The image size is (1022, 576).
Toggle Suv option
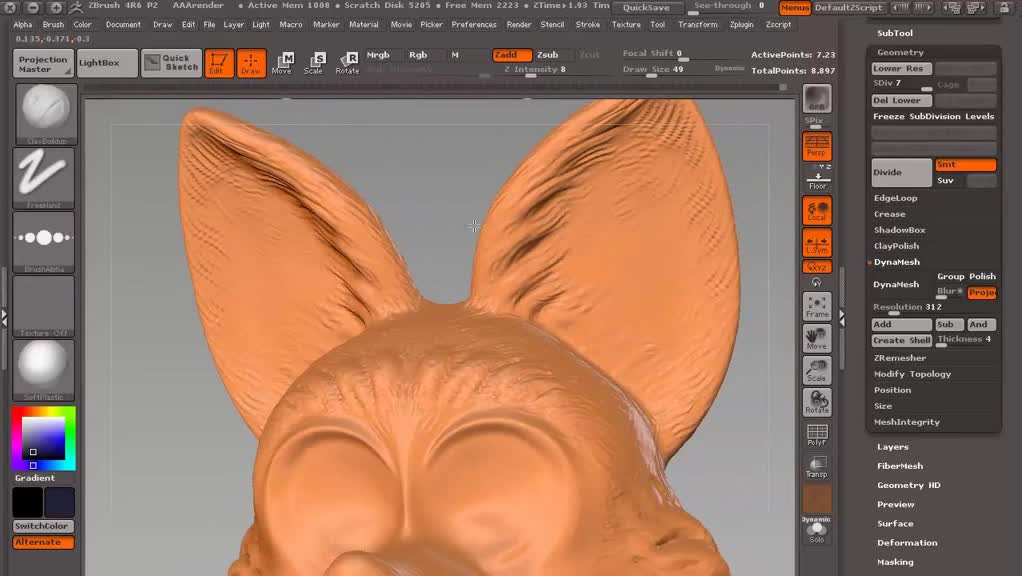tap(966, 180)
